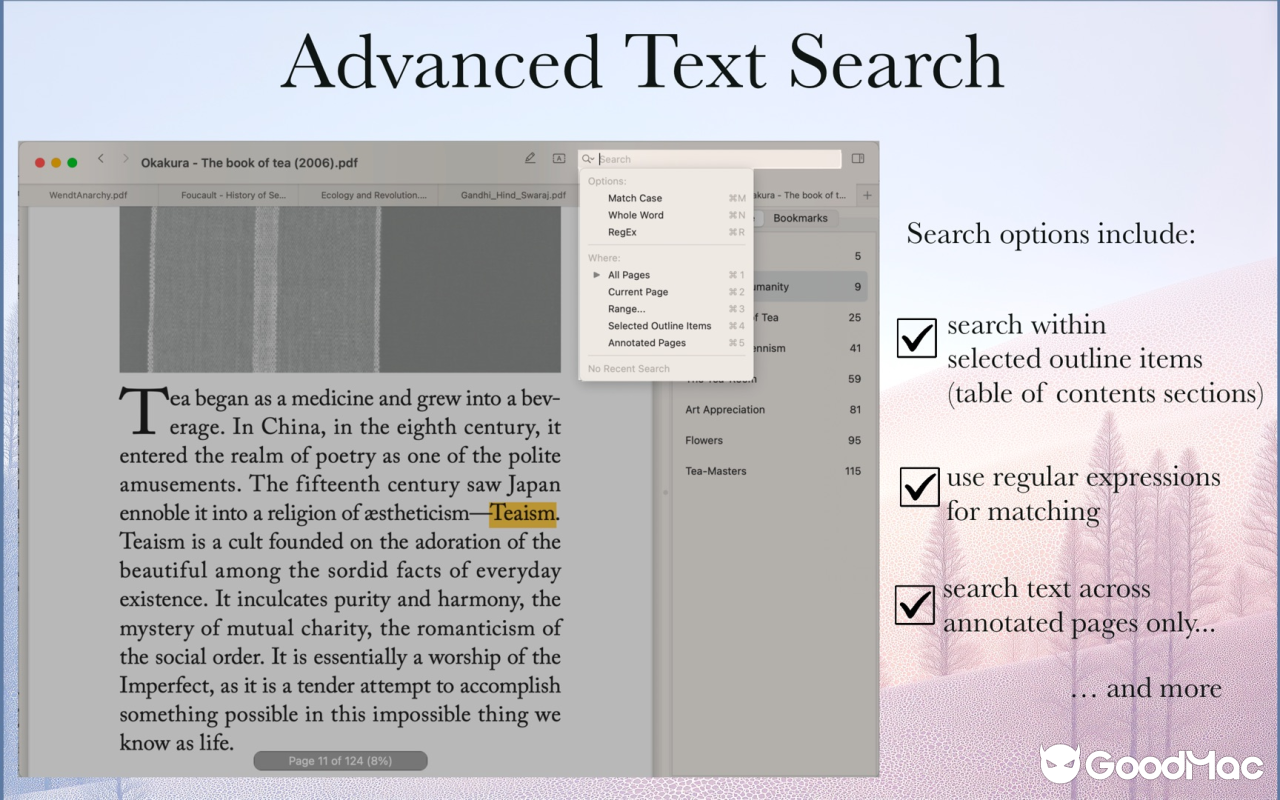Enable the Whole Word option
Screen dimensions: 1280x800
tap(665, 215)
